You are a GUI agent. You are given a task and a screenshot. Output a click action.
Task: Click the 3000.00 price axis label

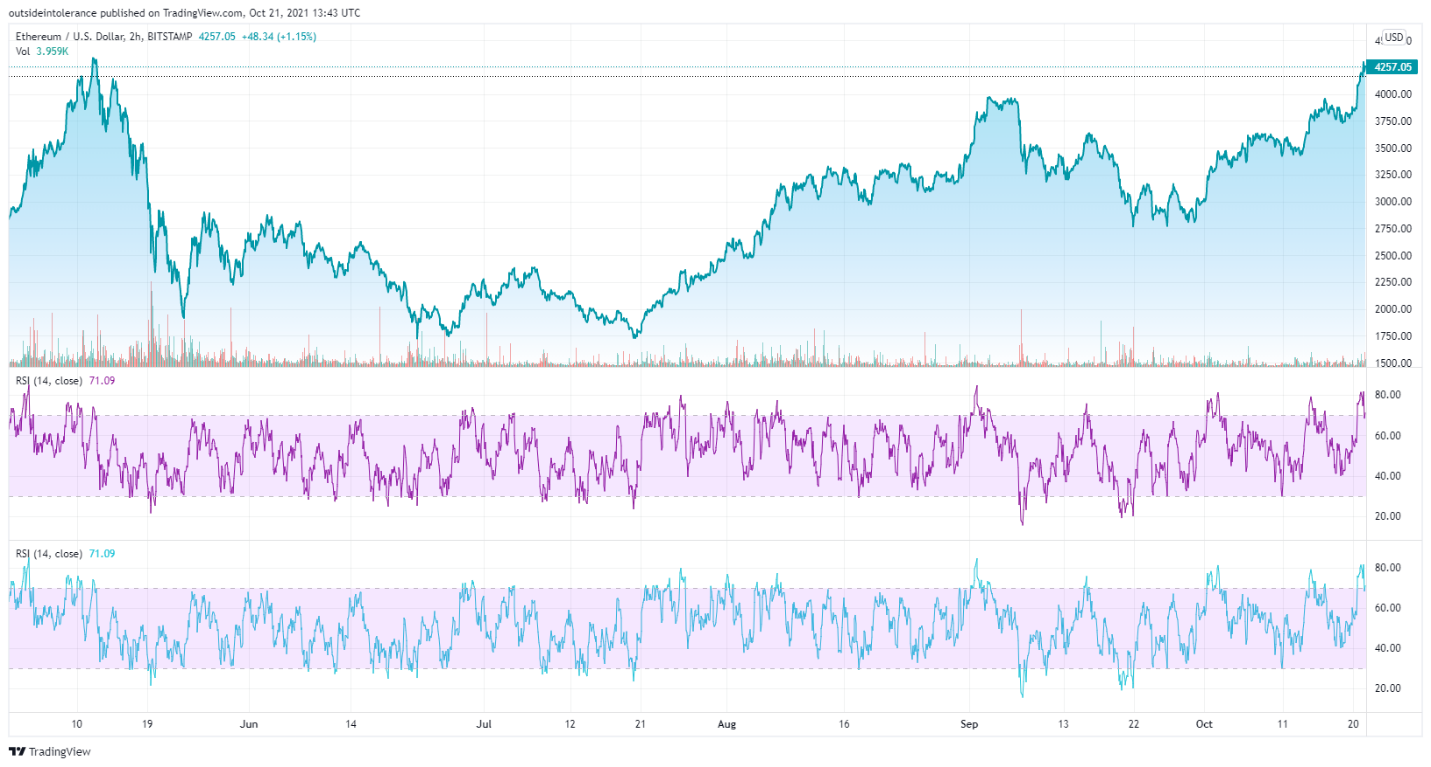1393,201
